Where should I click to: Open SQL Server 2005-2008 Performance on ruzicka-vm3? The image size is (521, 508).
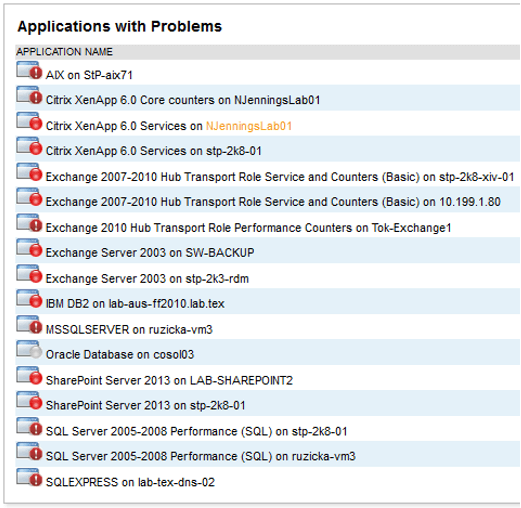(x=201, y=456)
